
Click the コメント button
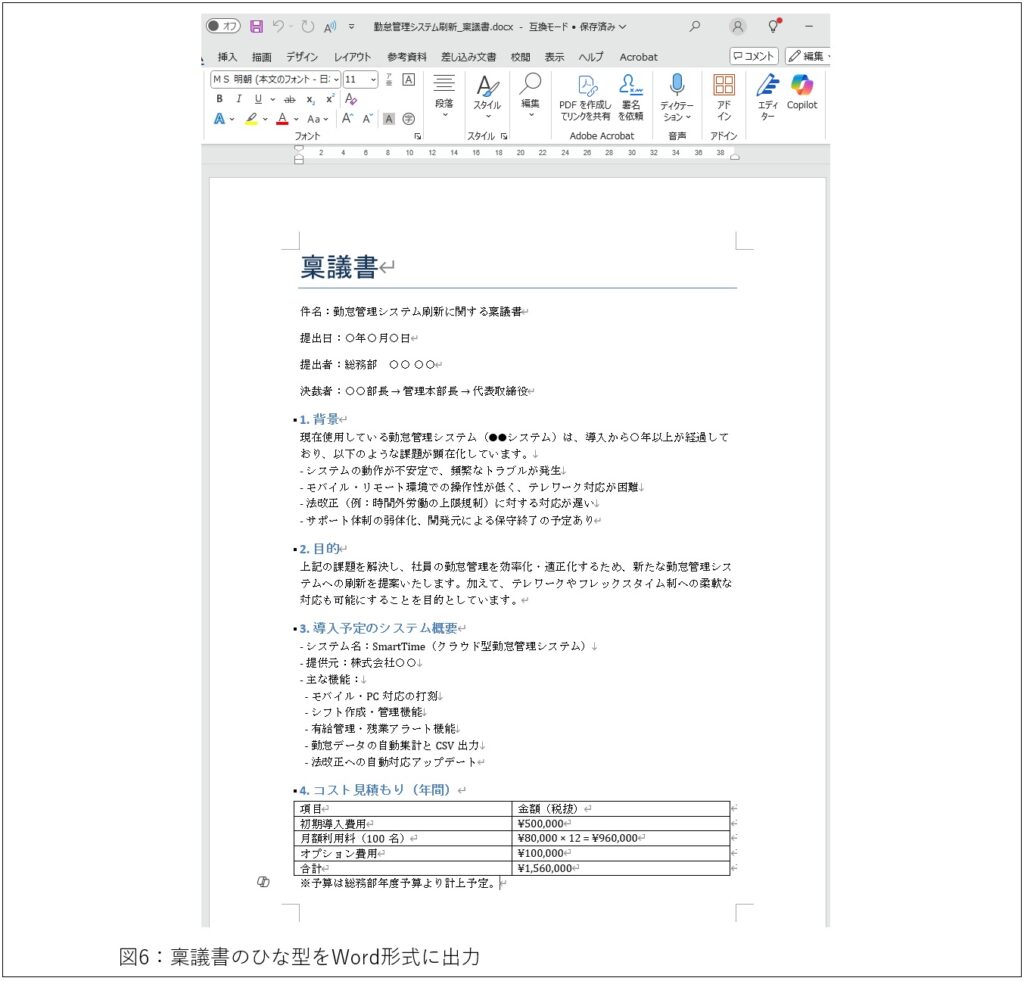pyautogui.click(x=756, y=57)
